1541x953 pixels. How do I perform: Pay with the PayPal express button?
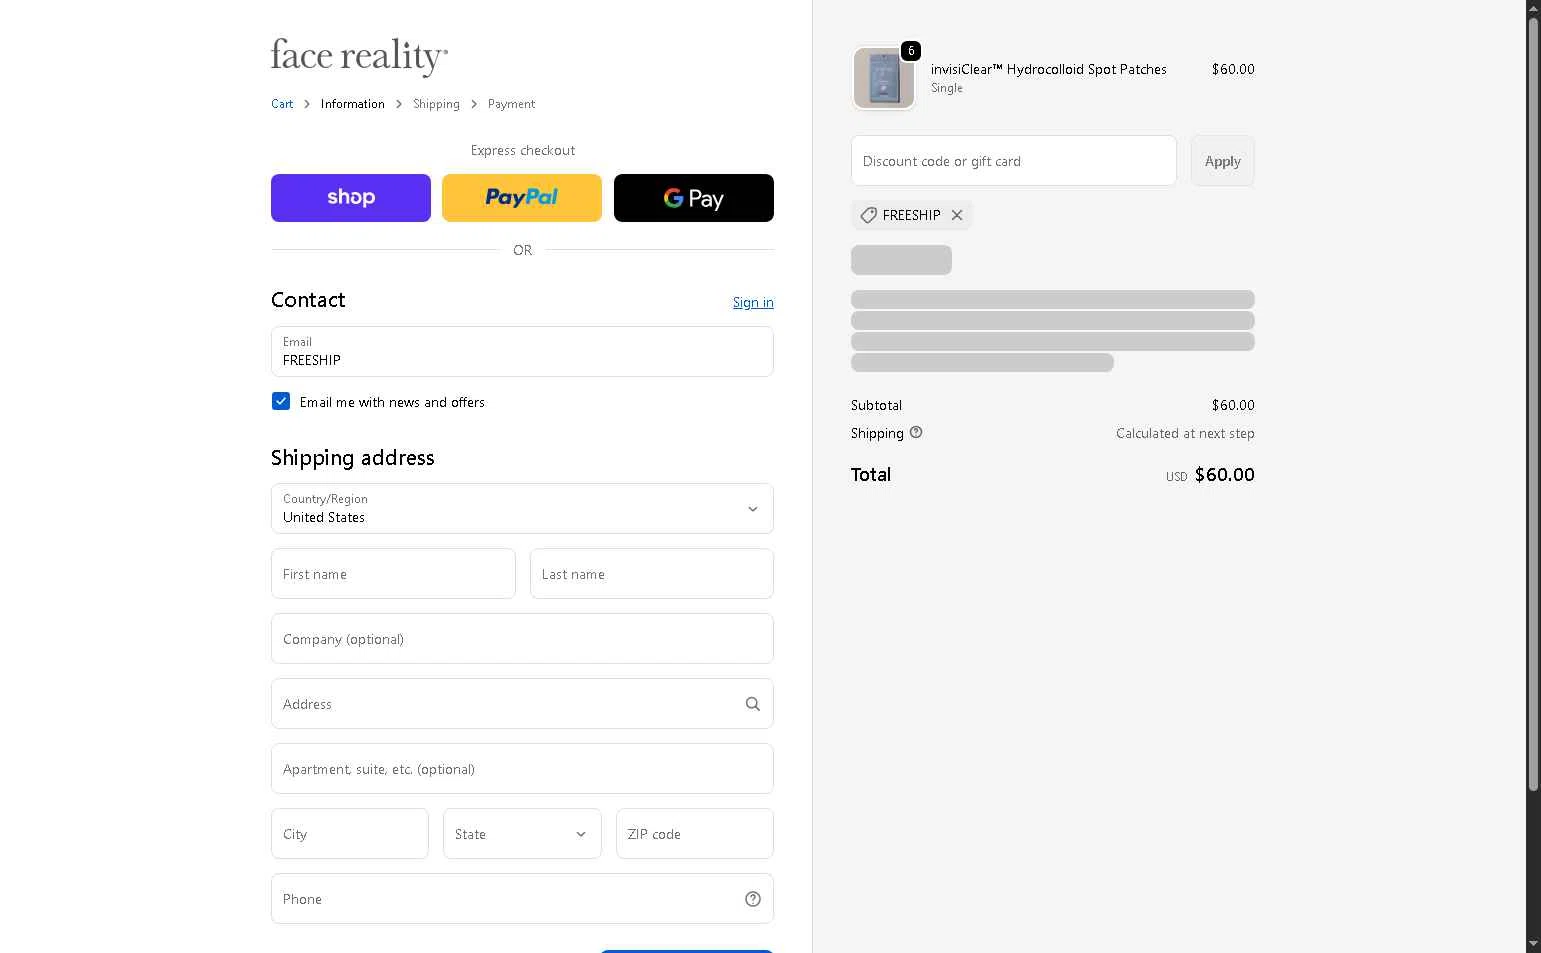pyautogui.click(x=522, y=198)
